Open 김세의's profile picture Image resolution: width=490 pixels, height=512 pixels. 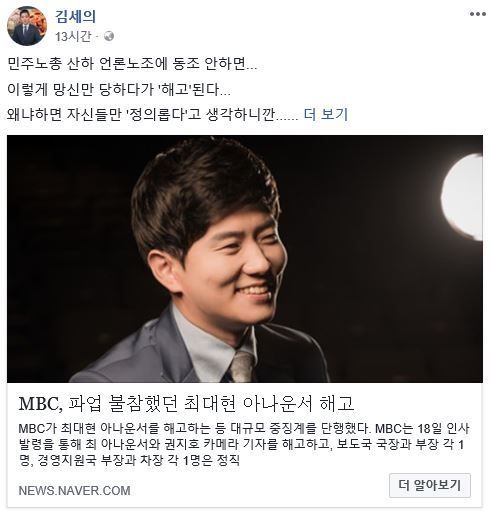pyautogui.click(x=27, y=26)
